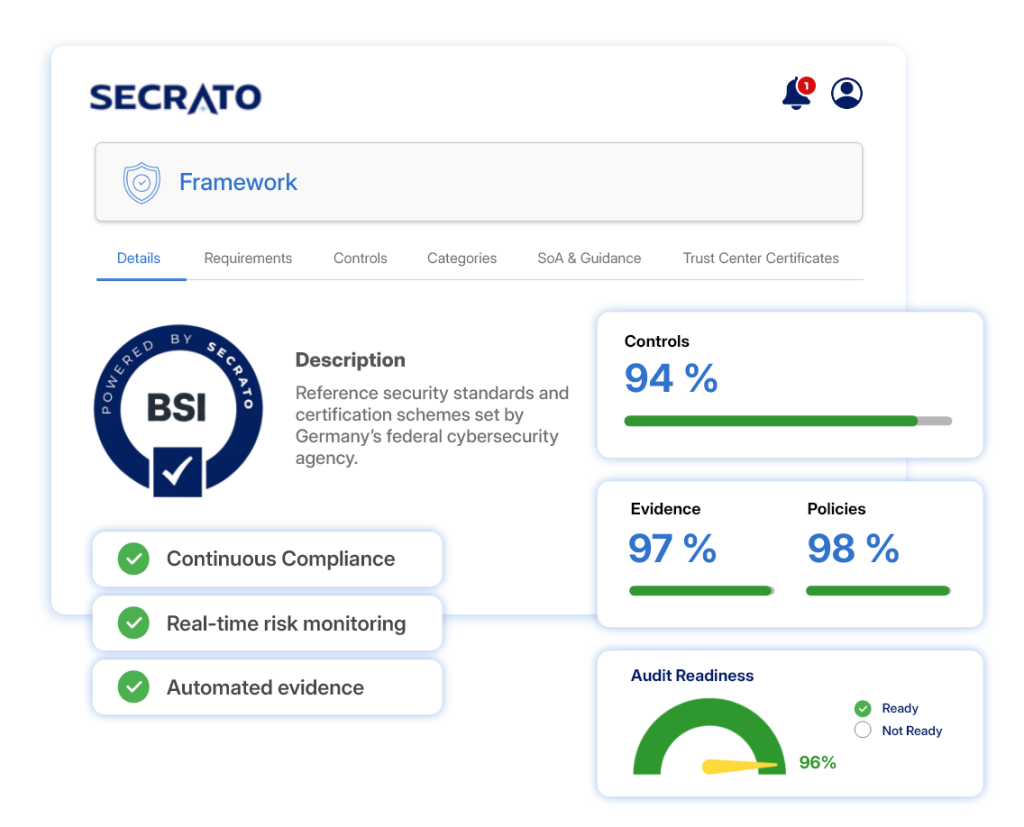Click the Automated evidence label
The height and width of the screenshot is (827, 1024).
click(x=265, y=687)
